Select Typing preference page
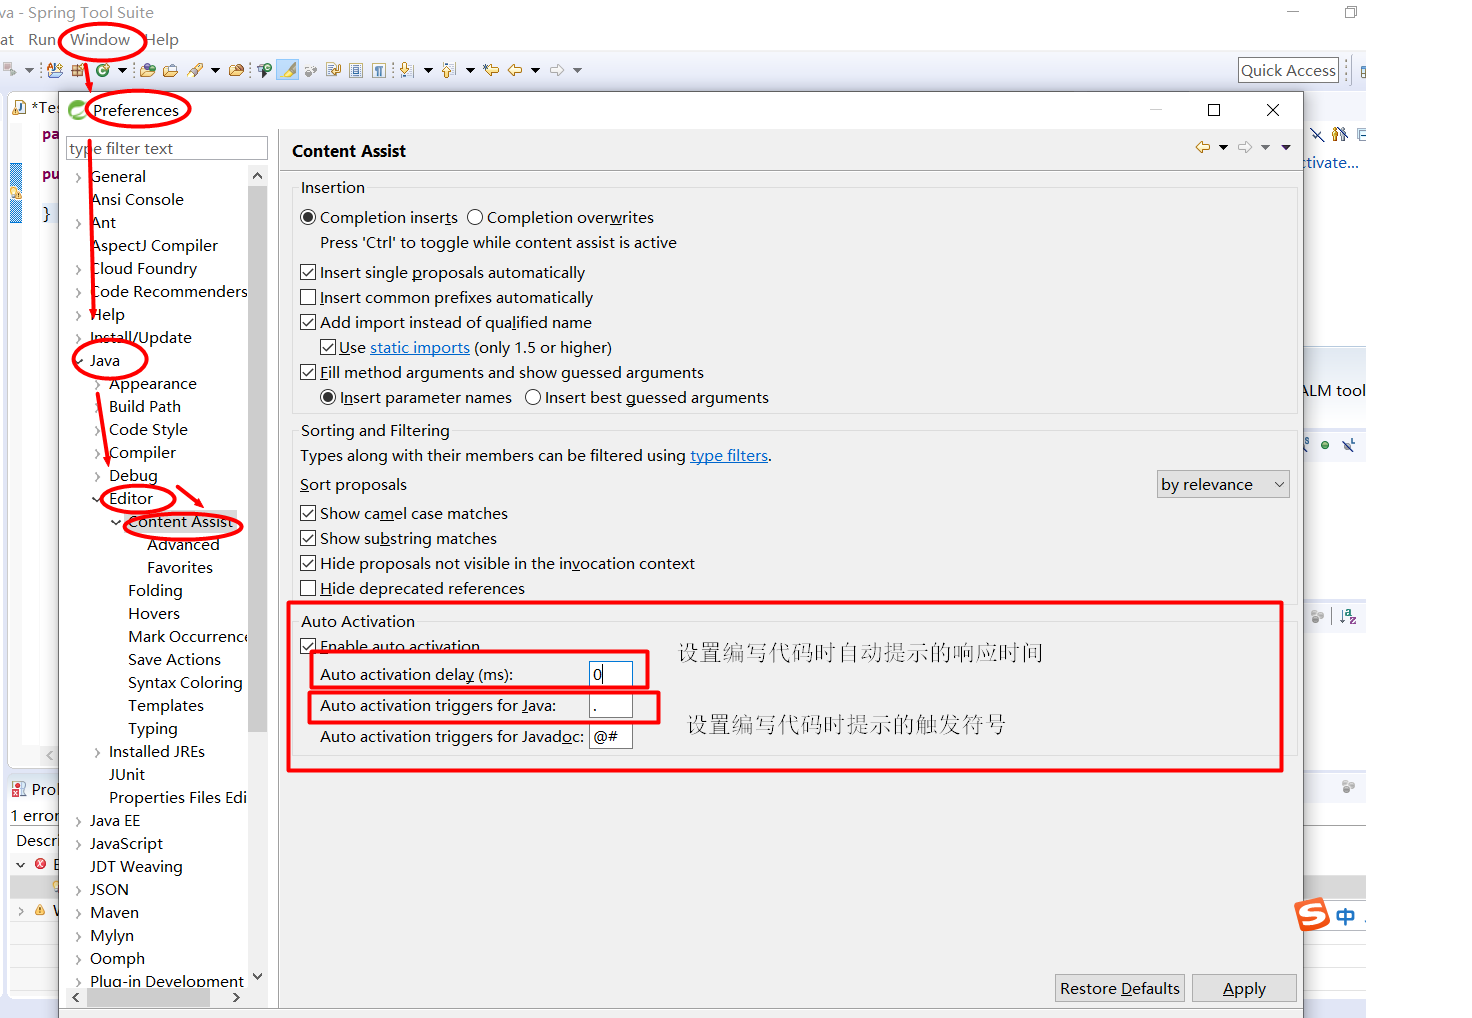The image size is (1472, 1018). click(153, 728)
